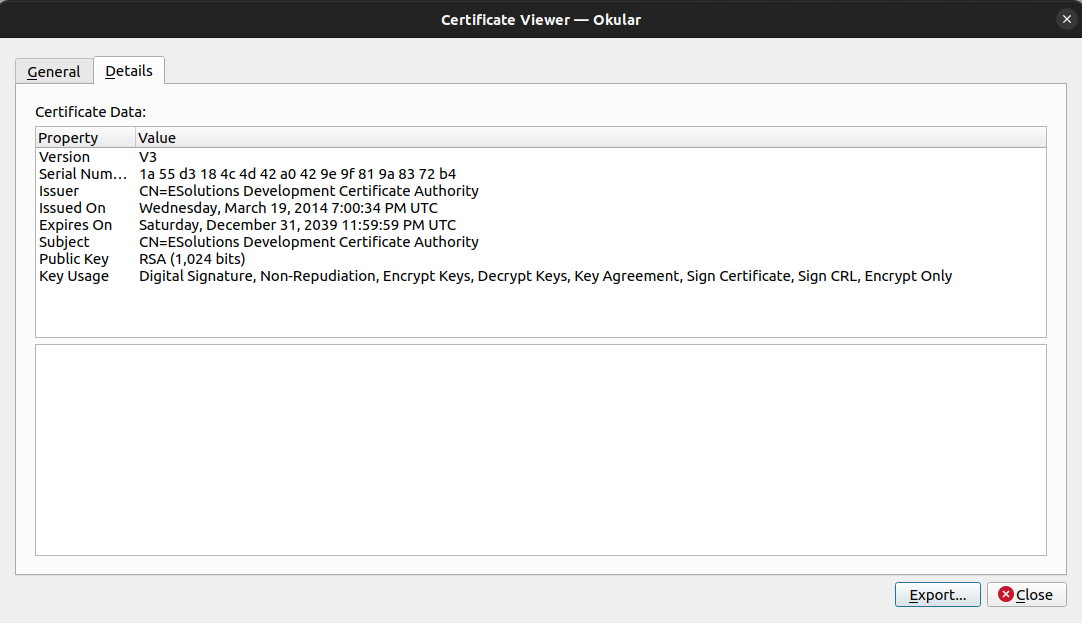Close the dialog via the title bar X
The width and height of the screenshot is (1082, 623).
pos(1066,19)
